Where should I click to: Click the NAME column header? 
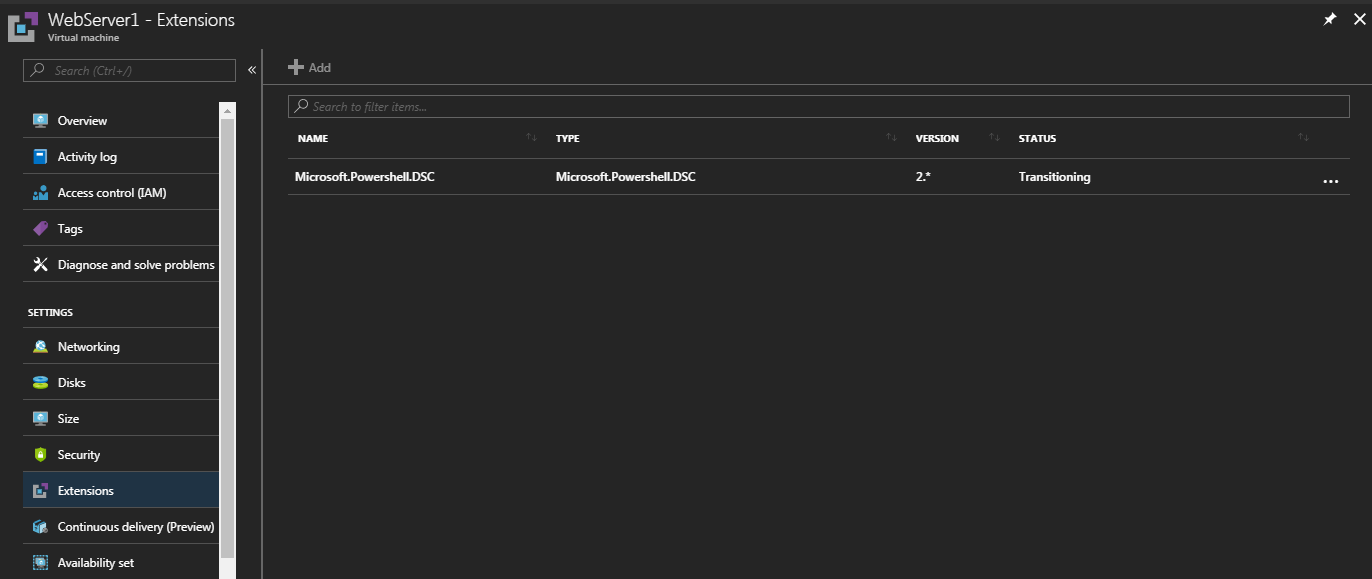(313, 139)
